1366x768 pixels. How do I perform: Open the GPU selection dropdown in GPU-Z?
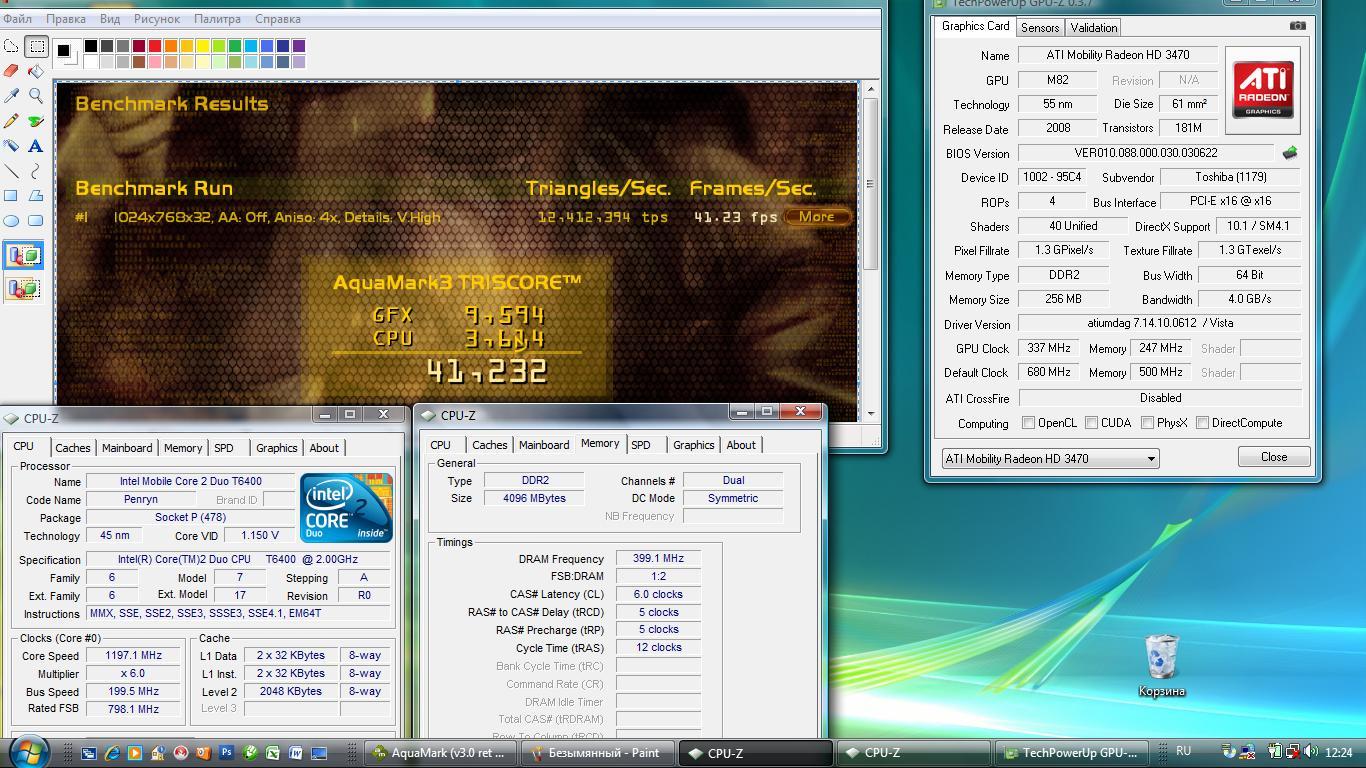[1050, 458]
